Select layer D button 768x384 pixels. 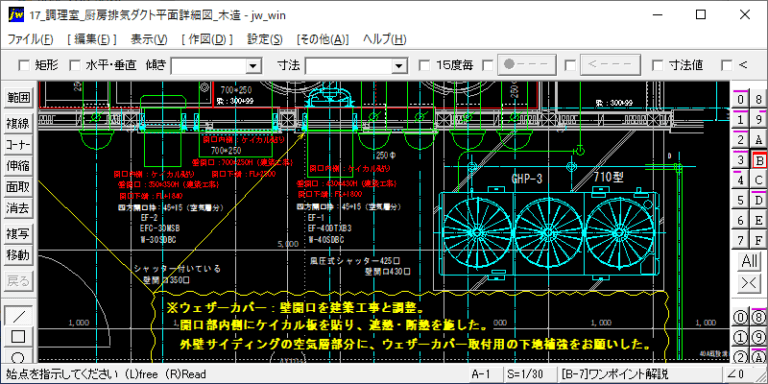(x=758, y=200)
